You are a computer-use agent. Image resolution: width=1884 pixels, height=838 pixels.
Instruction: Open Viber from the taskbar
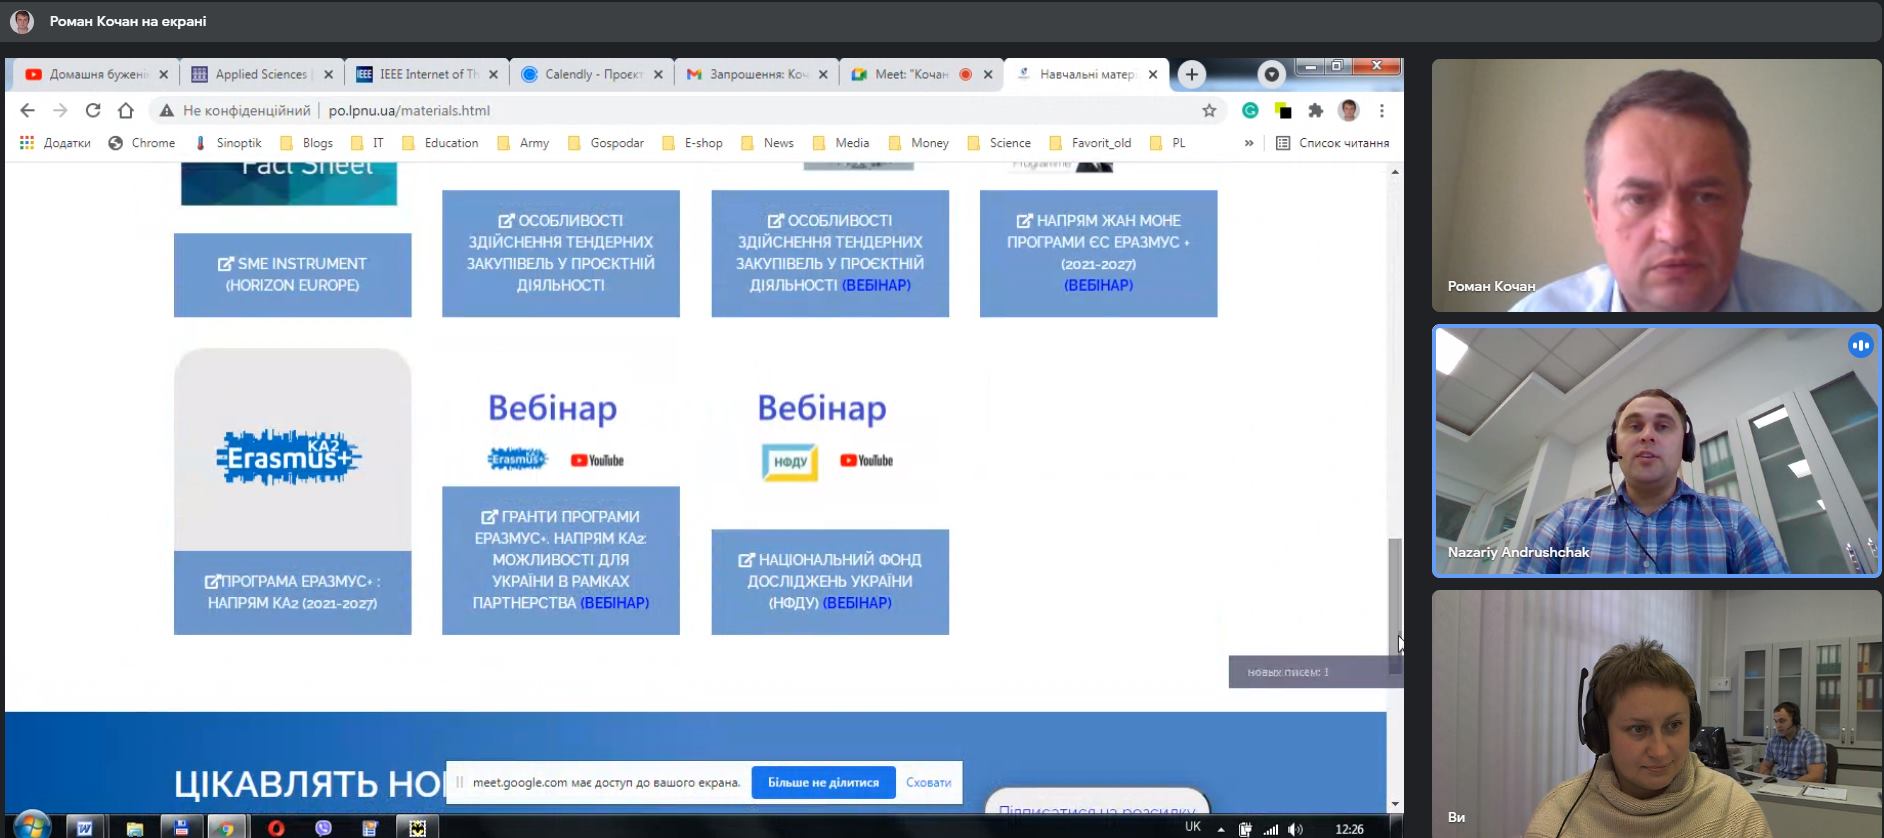[x=323, y=828]
